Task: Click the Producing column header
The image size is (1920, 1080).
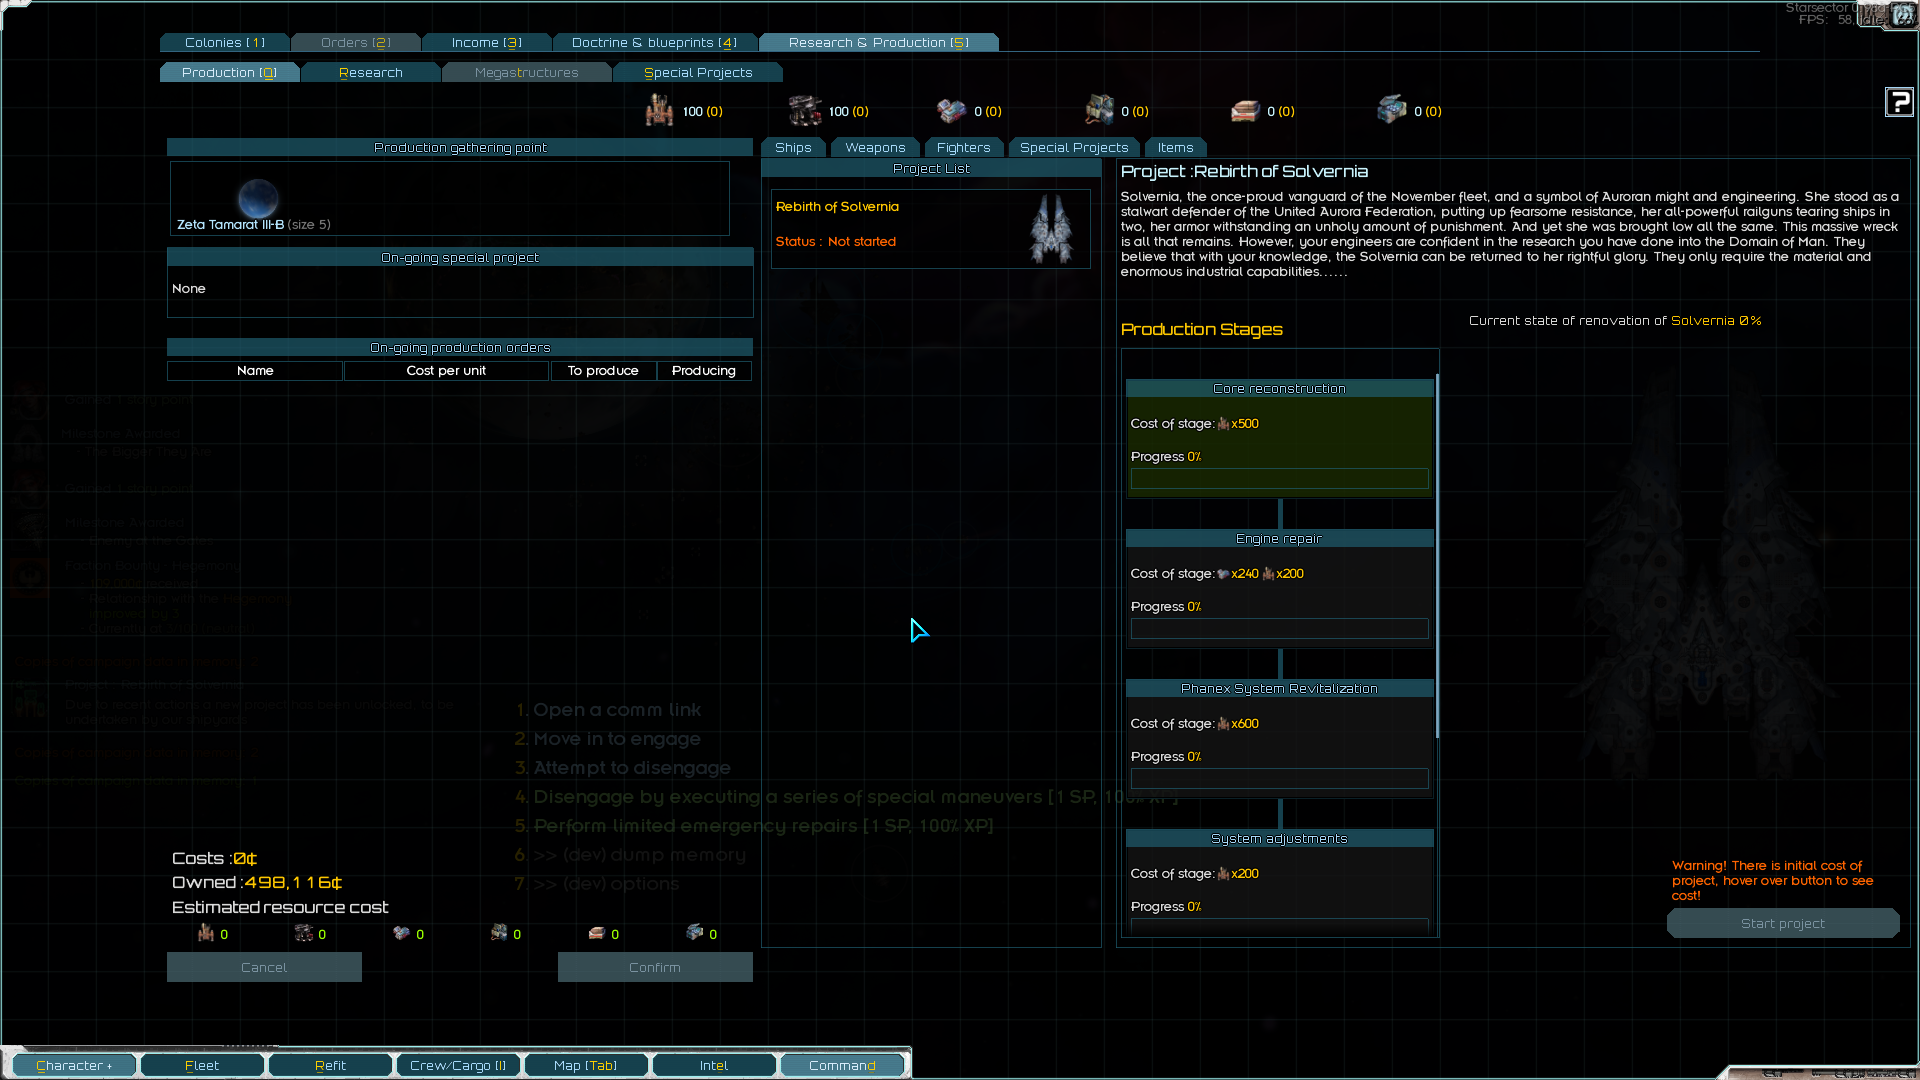Action: click(704, 371)
